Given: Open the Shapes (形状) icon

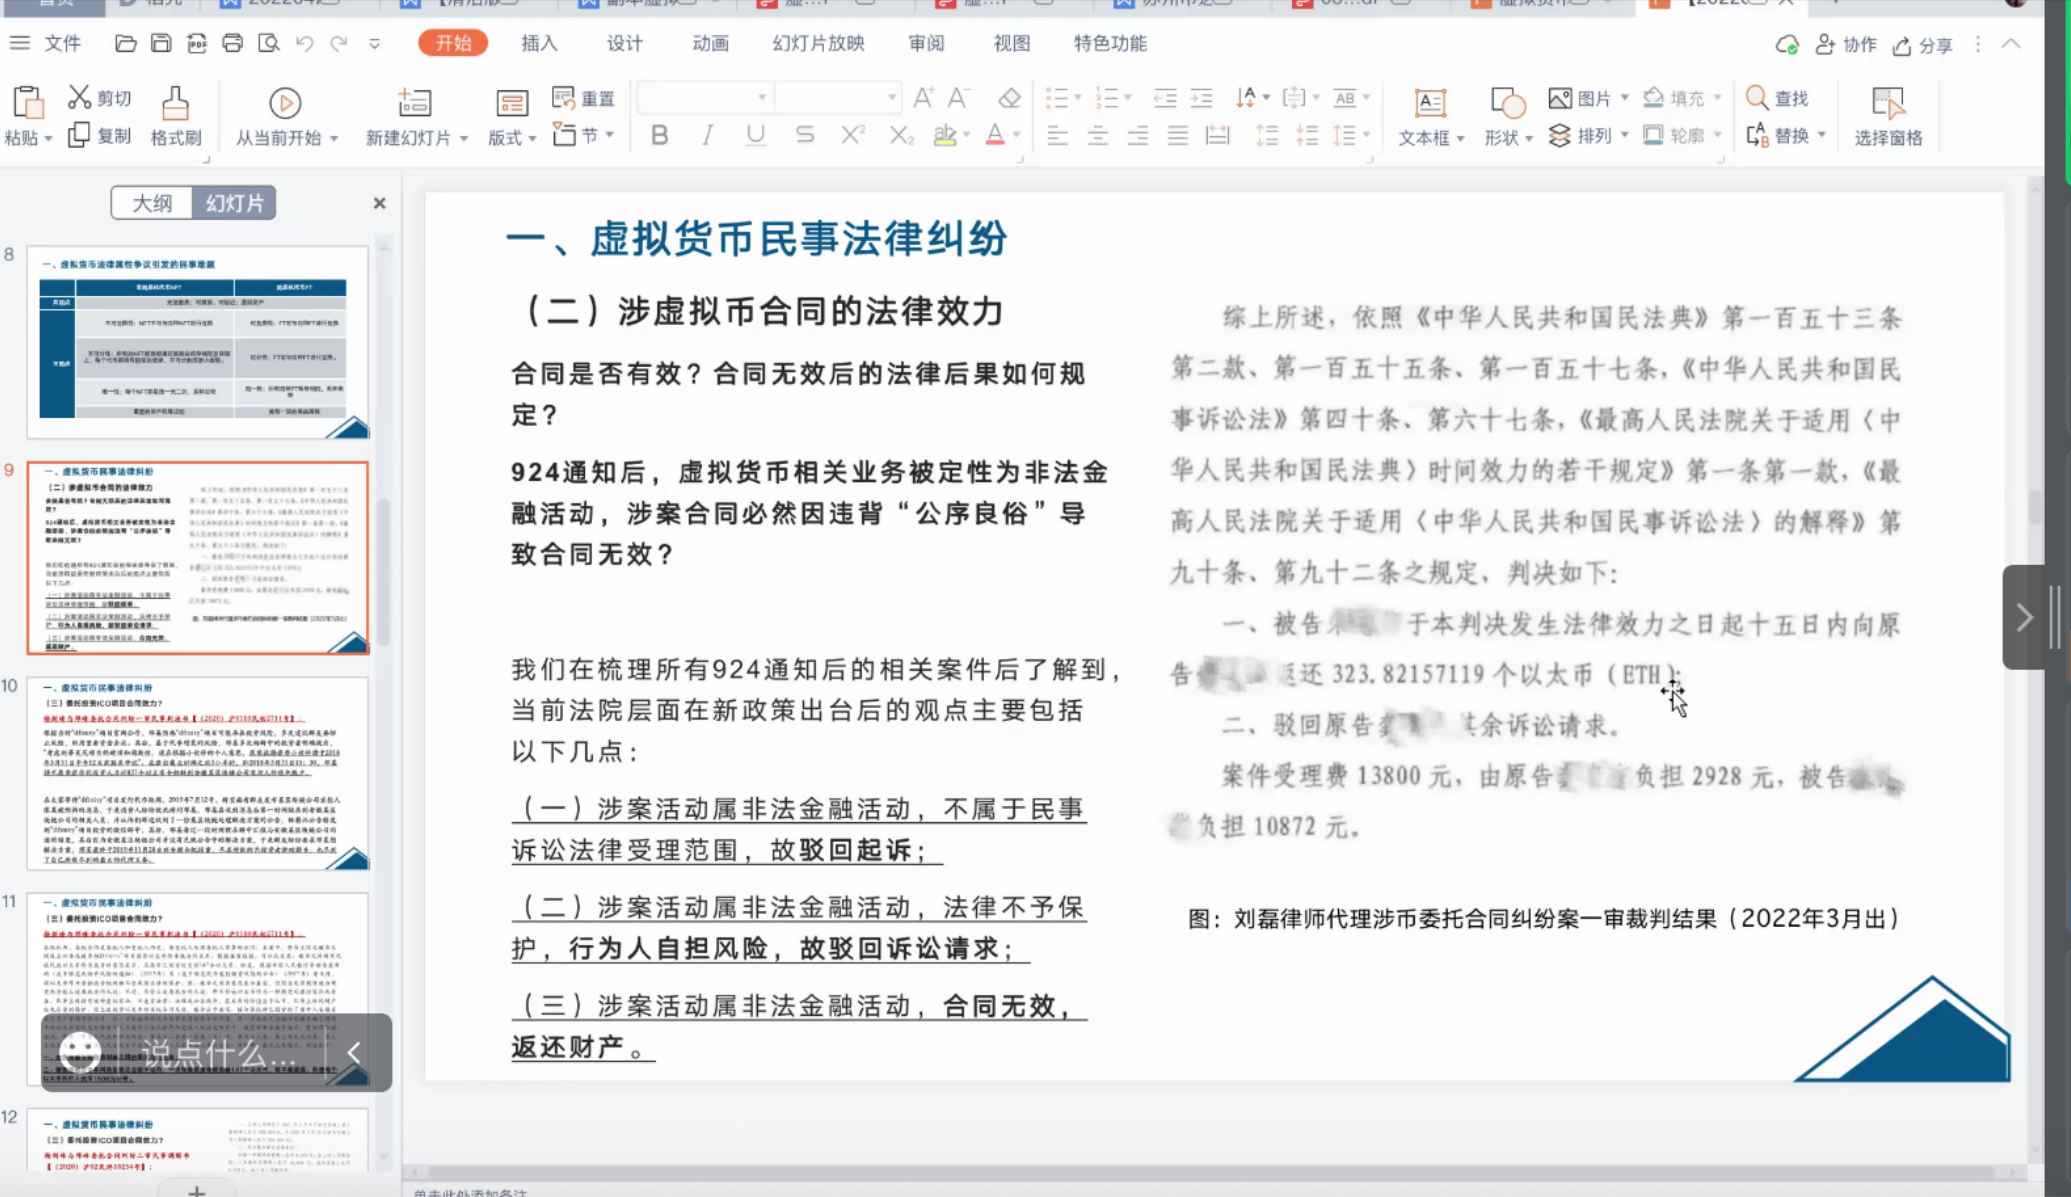Looking at the screenshot, I should click(1507, 103).
